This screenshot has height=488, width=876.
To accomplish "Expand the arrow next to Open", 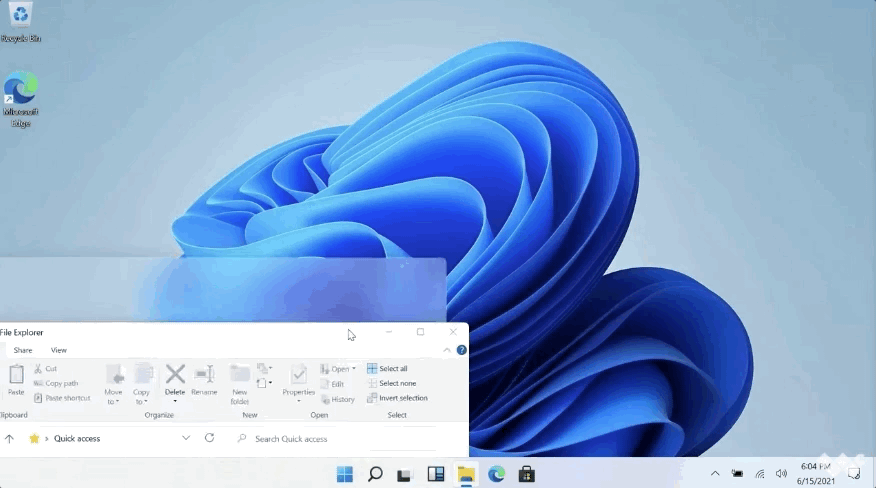I will [x=354, y=369].
